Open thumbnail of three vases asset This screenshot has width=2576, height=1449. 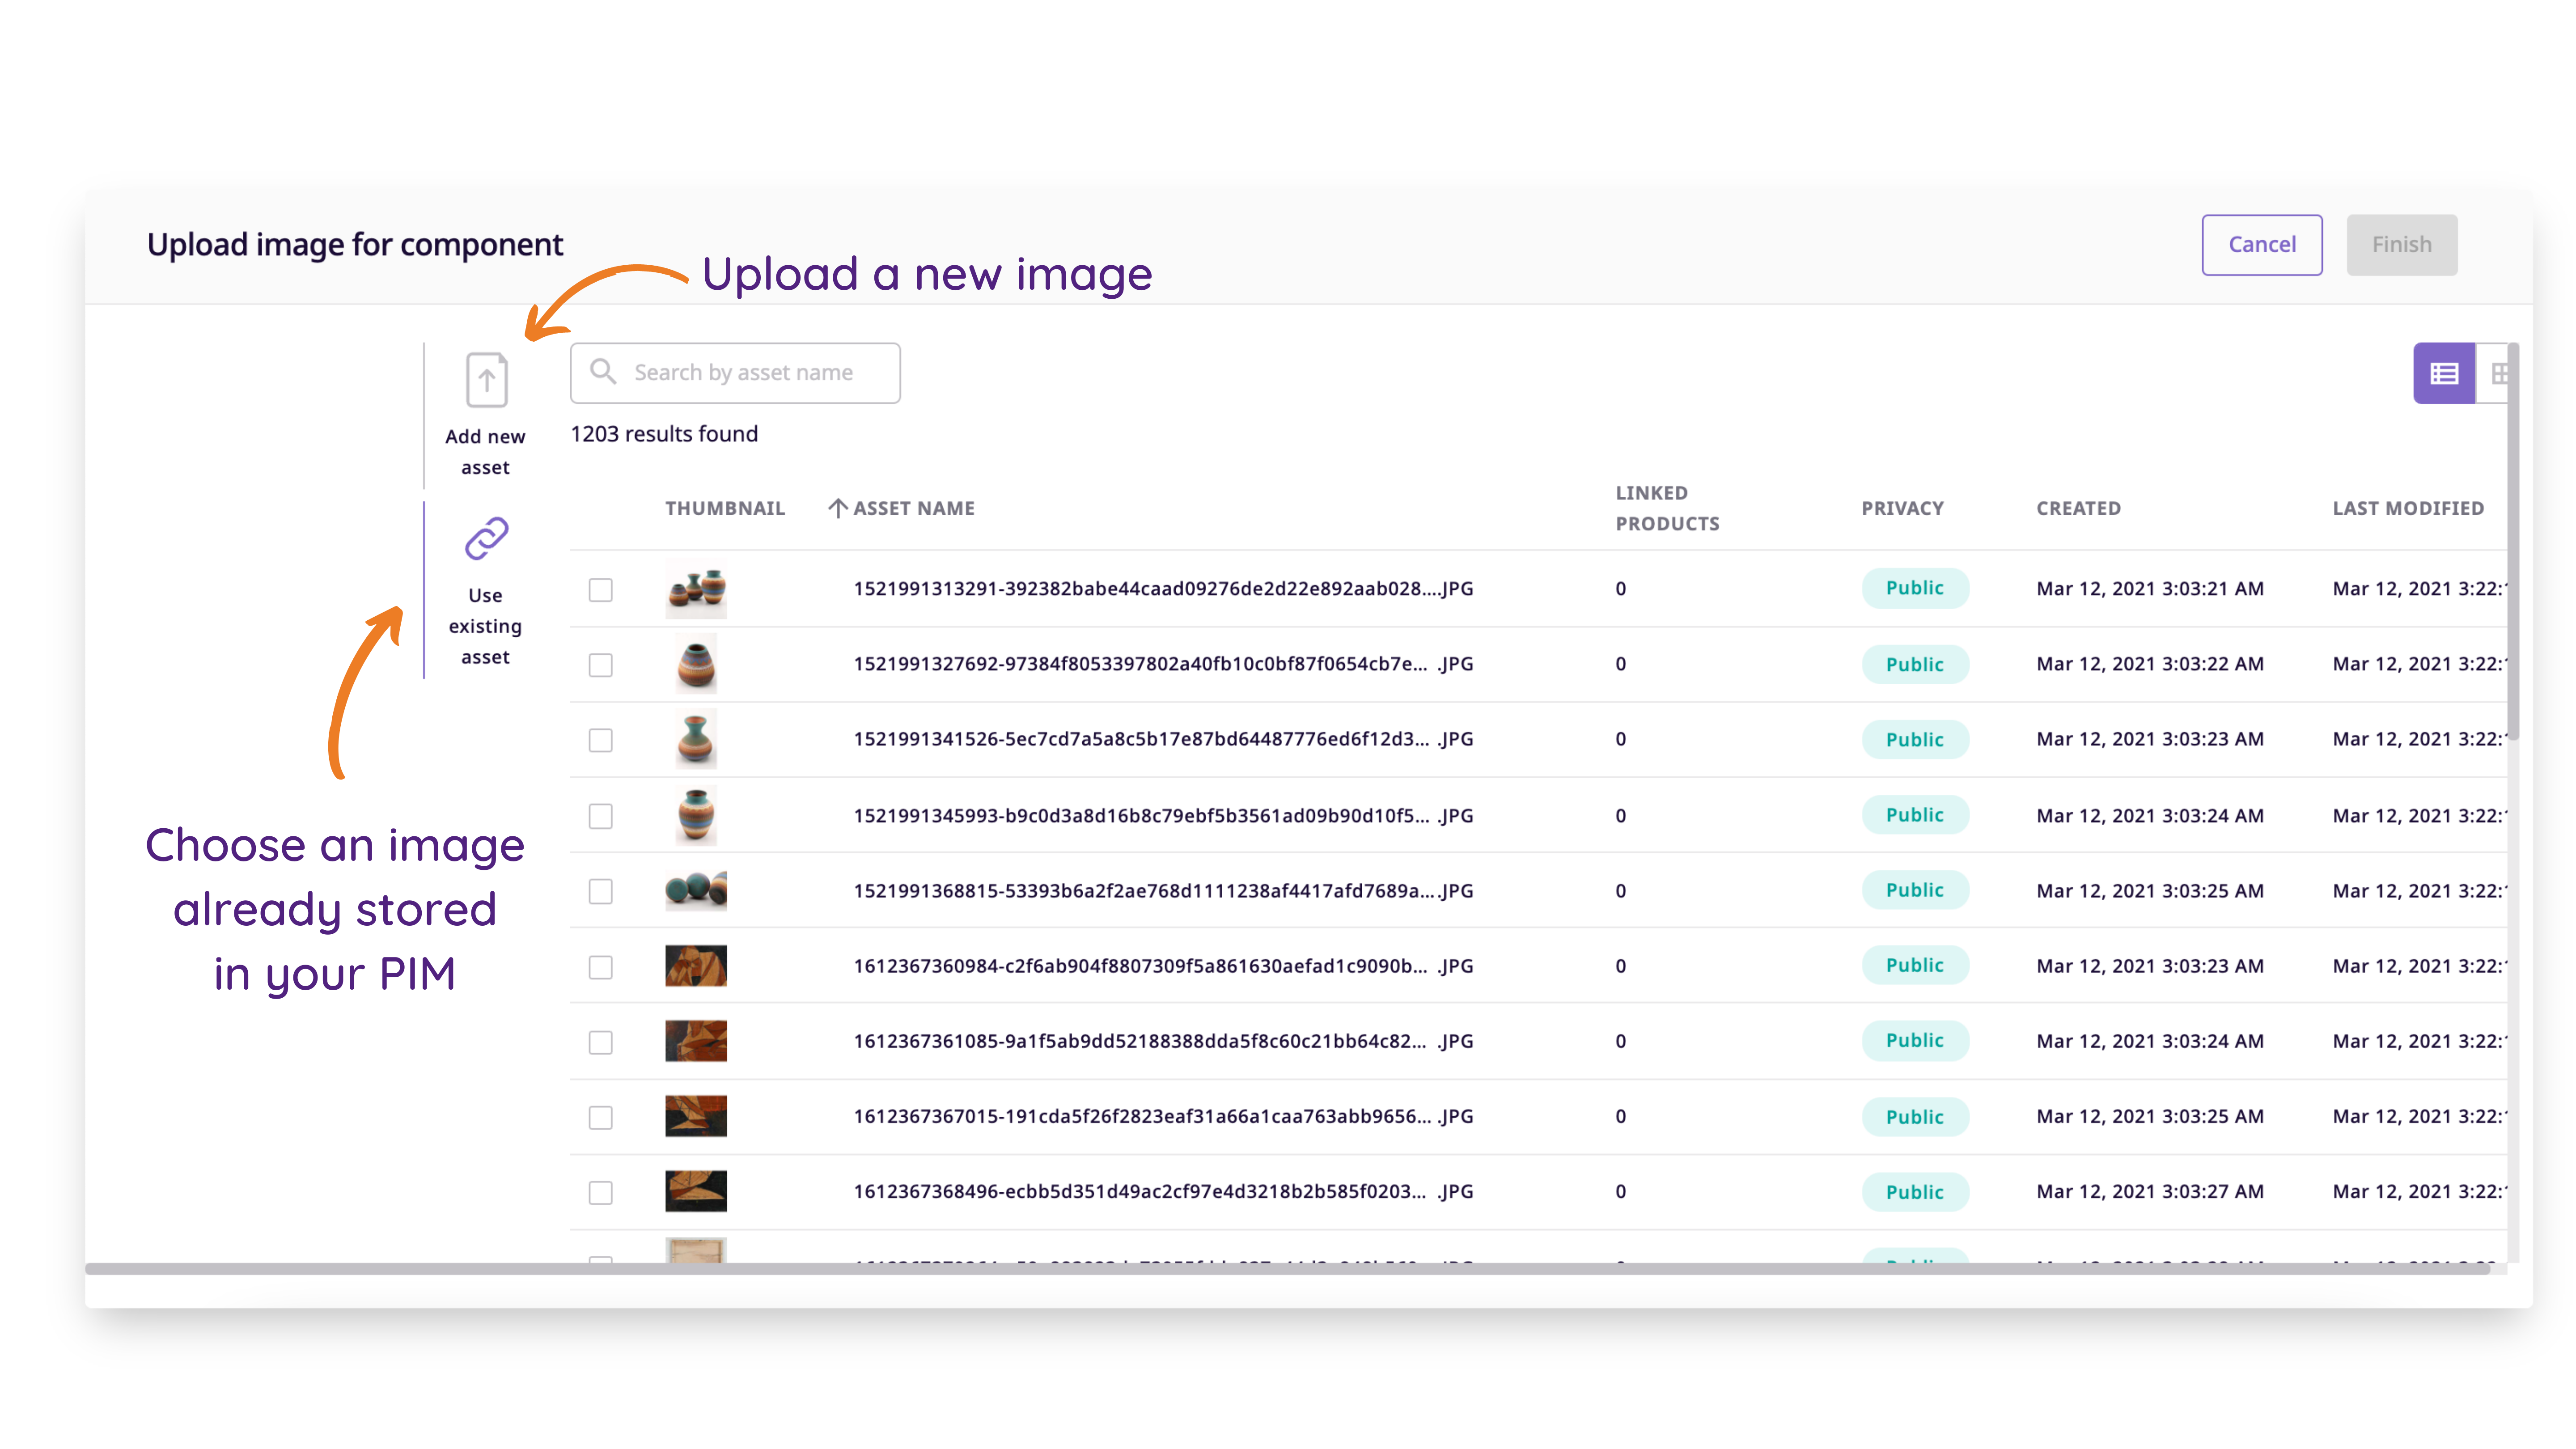pyautogui.click(x=696, y=589)
